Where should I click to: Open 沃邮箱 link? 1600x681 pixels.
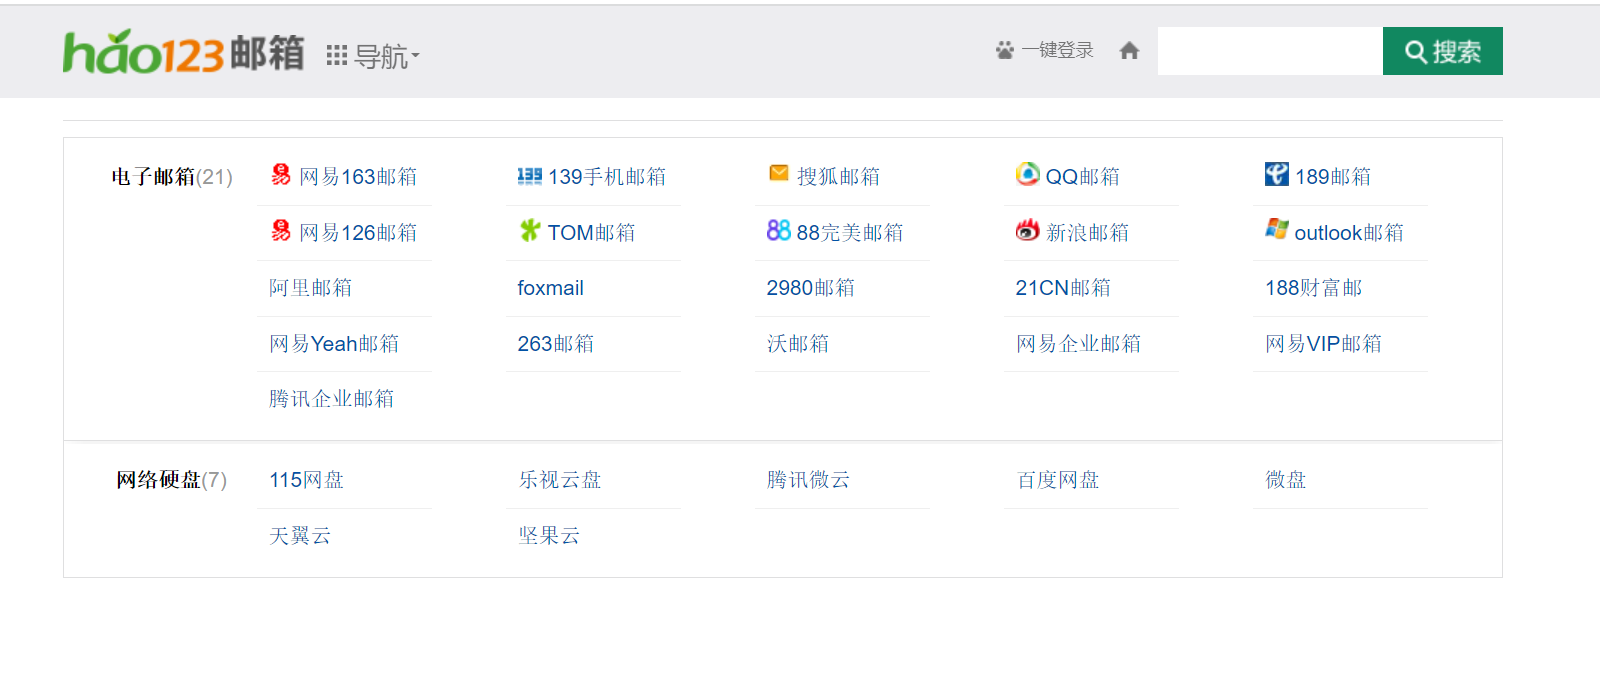[798, 344]
